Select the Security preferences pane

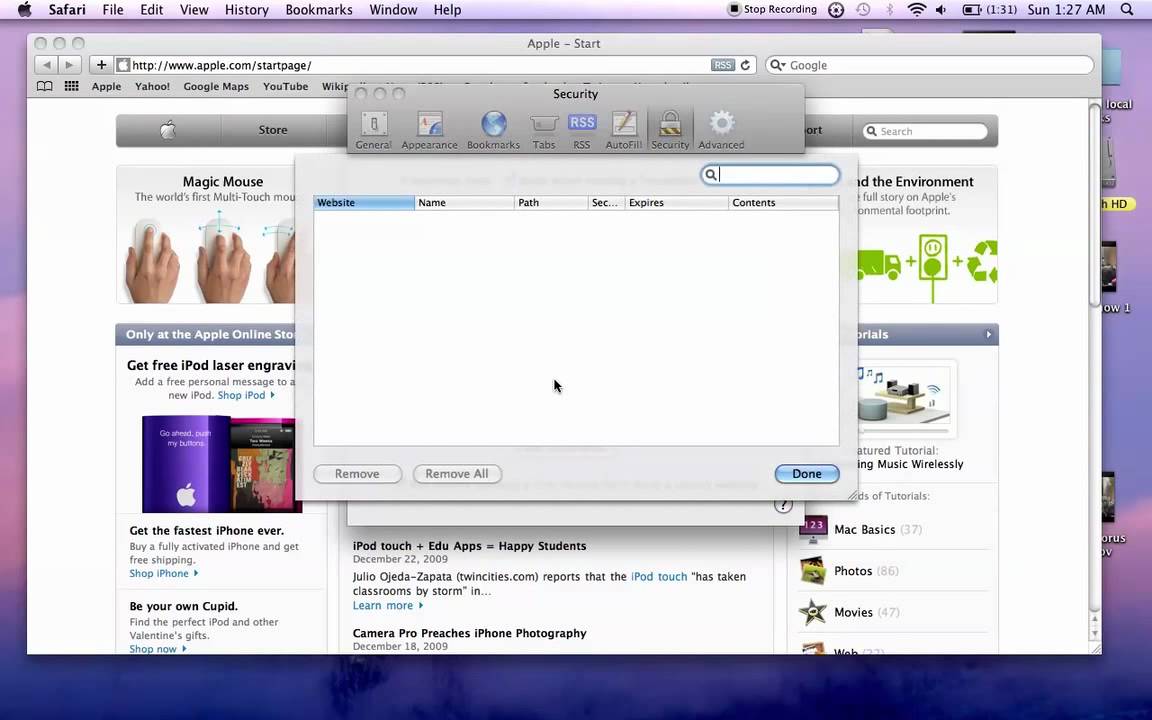670,131
